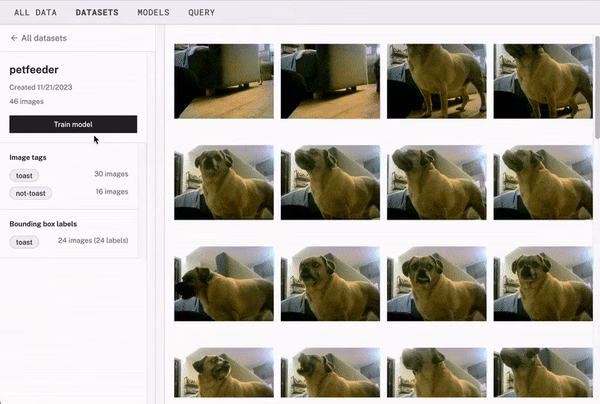Select the not-toast image tag
This screenshot has width=600, height=404.
[x=31, y=193]
